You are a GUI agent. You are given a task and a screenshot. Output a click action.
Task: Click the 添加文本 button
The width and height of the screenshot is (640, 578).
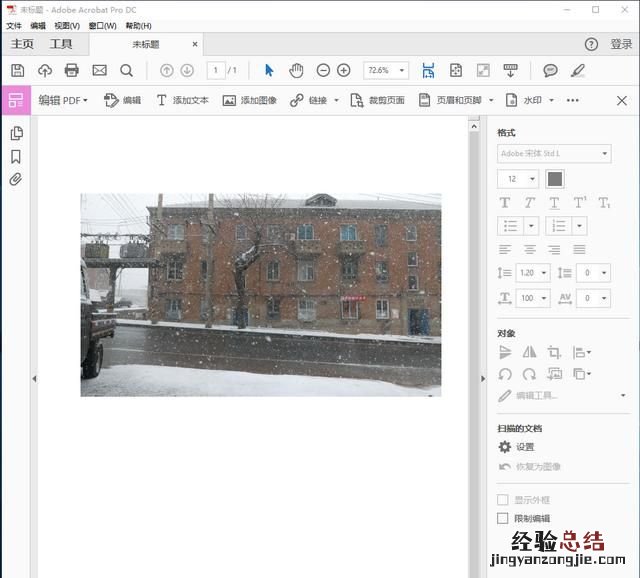click(x=182, y=100)
